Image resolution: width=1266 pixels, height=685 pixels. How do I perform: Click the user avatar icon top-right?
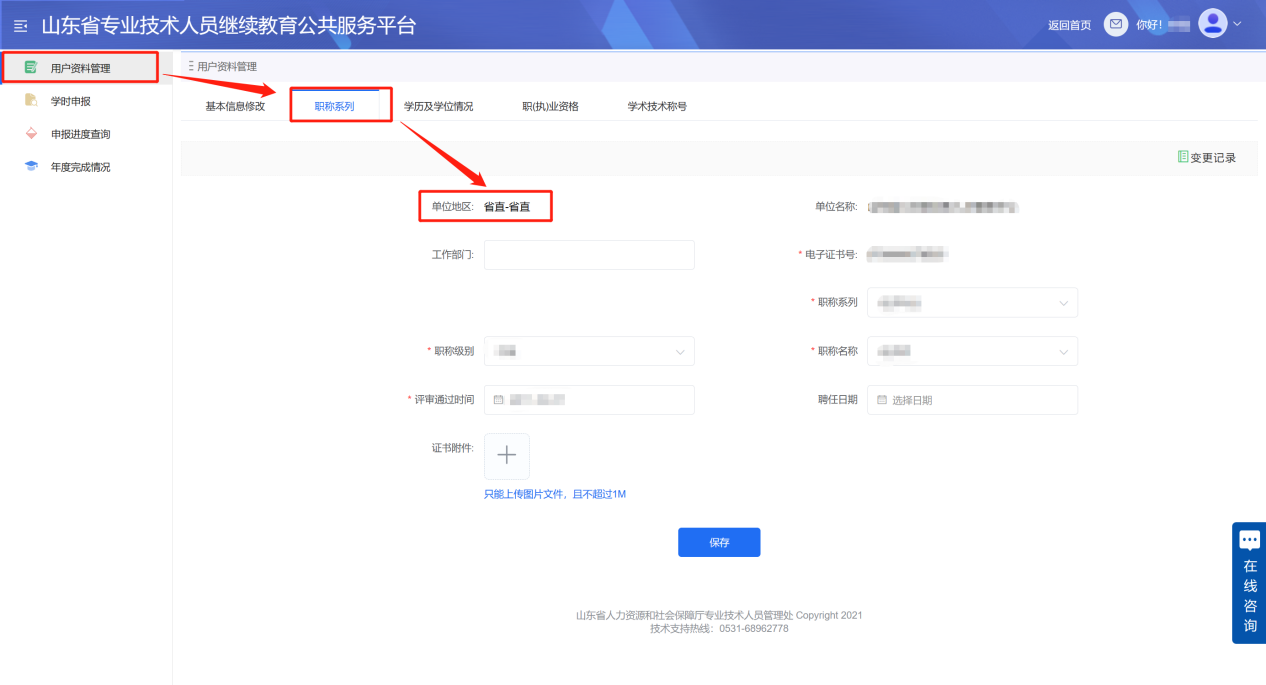tap(1212, 22)
